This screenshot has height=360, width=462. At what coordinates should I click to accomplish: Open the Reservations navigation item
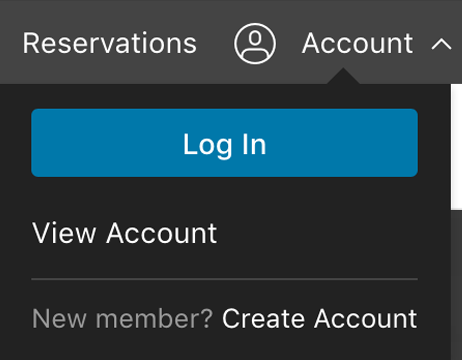click(110, 43)
